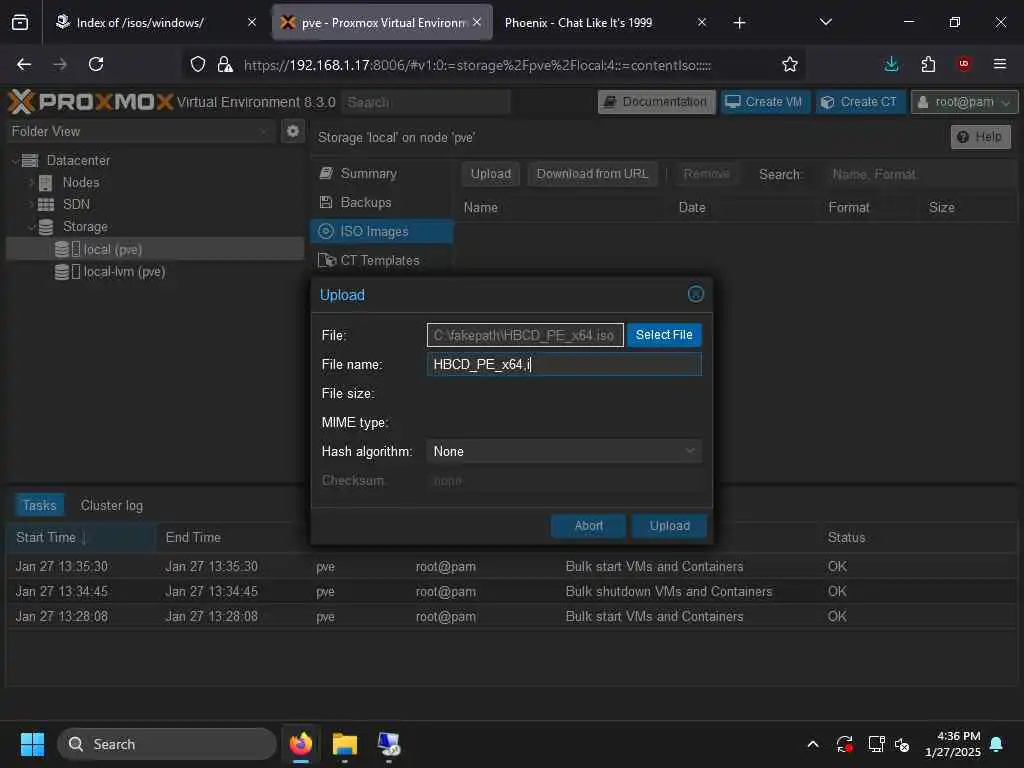1024x768 pixels.
Task: Open the root@pam user menu
Action: 964,102
